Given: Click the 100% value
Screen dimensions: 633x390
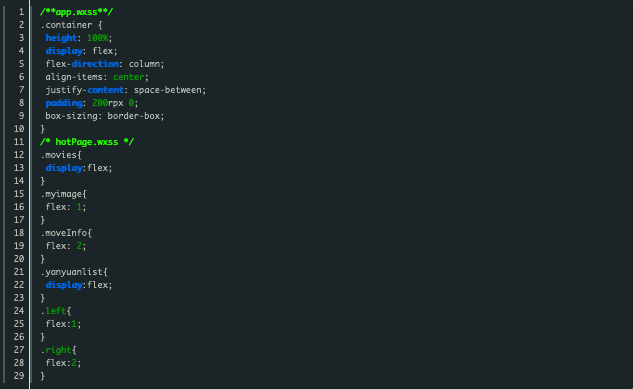Looking at the screenshot, I should click(x=98, y=38).
